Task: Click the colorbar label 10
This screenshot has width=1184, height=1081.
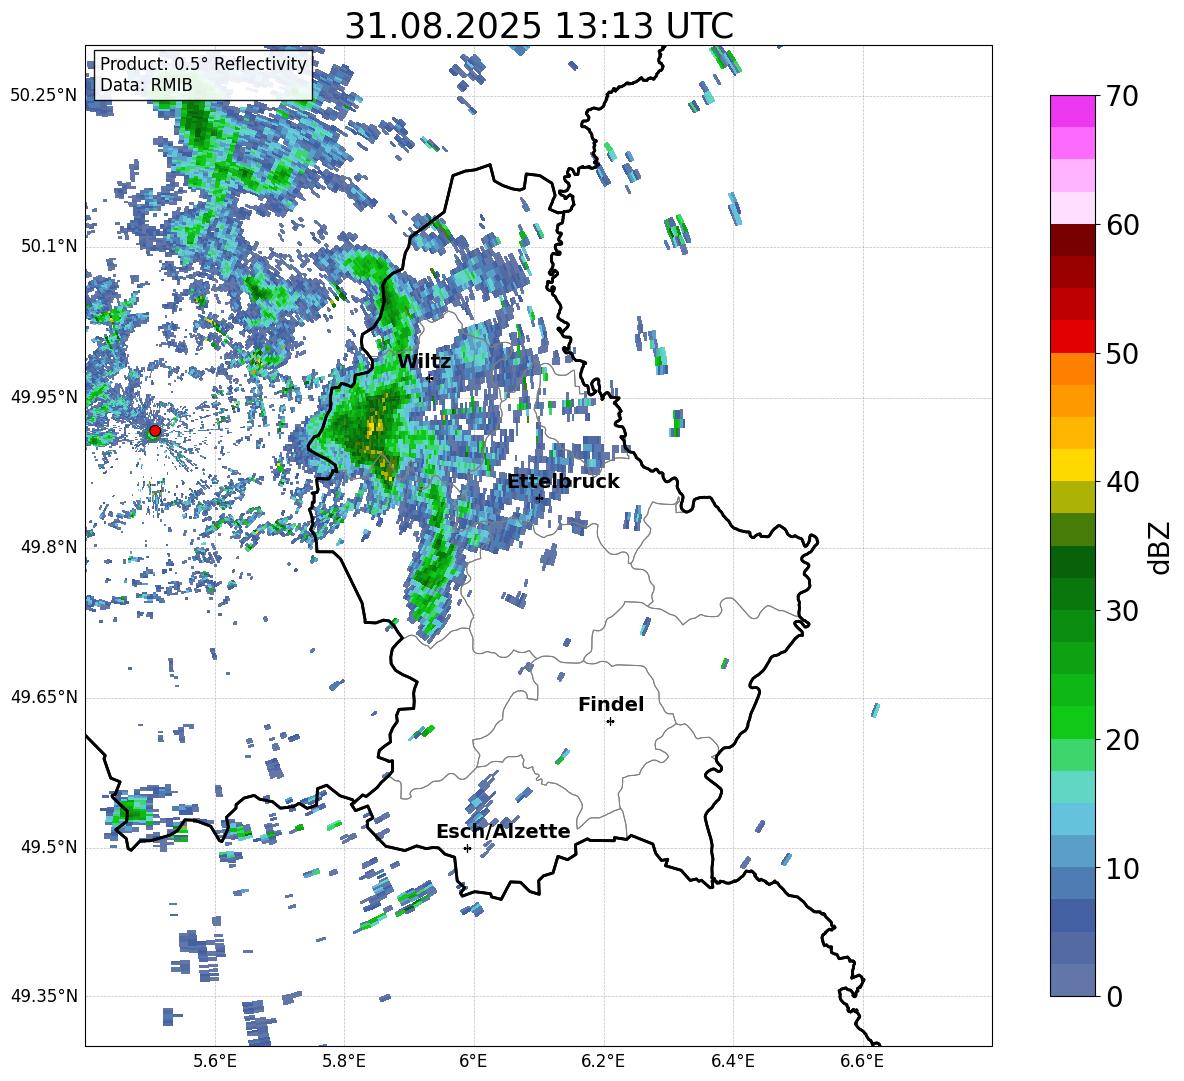Action: (x=1122, y=868)
